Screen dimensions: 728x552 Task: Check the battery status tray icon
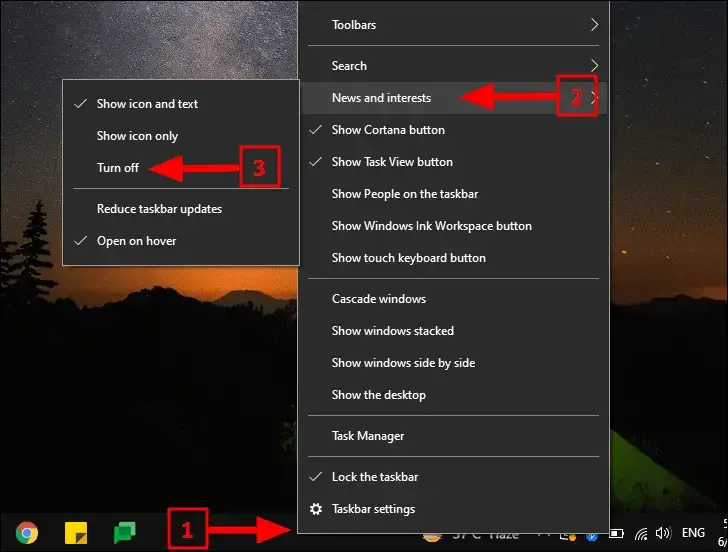coord(617,533)
